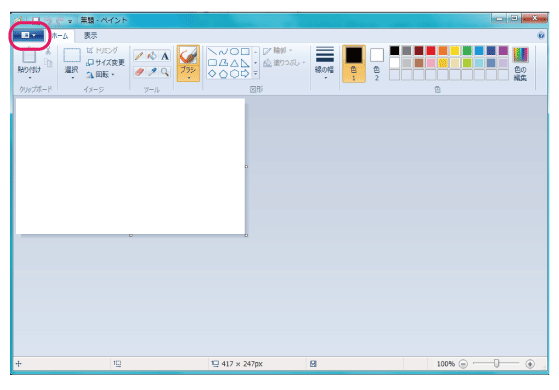This screenshot has height=390, width=559.
Task: Pick the yellow color swatch in top row
Action: 455,51
